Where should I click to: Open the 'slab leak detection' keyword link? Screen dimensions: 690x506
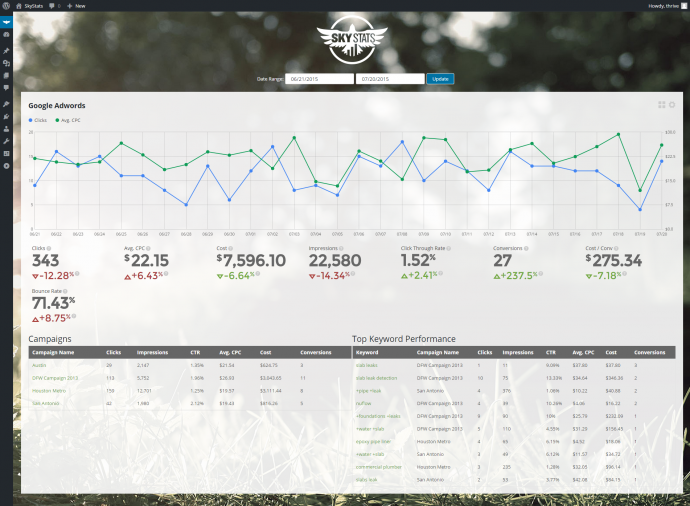click(x=376, y=378)
